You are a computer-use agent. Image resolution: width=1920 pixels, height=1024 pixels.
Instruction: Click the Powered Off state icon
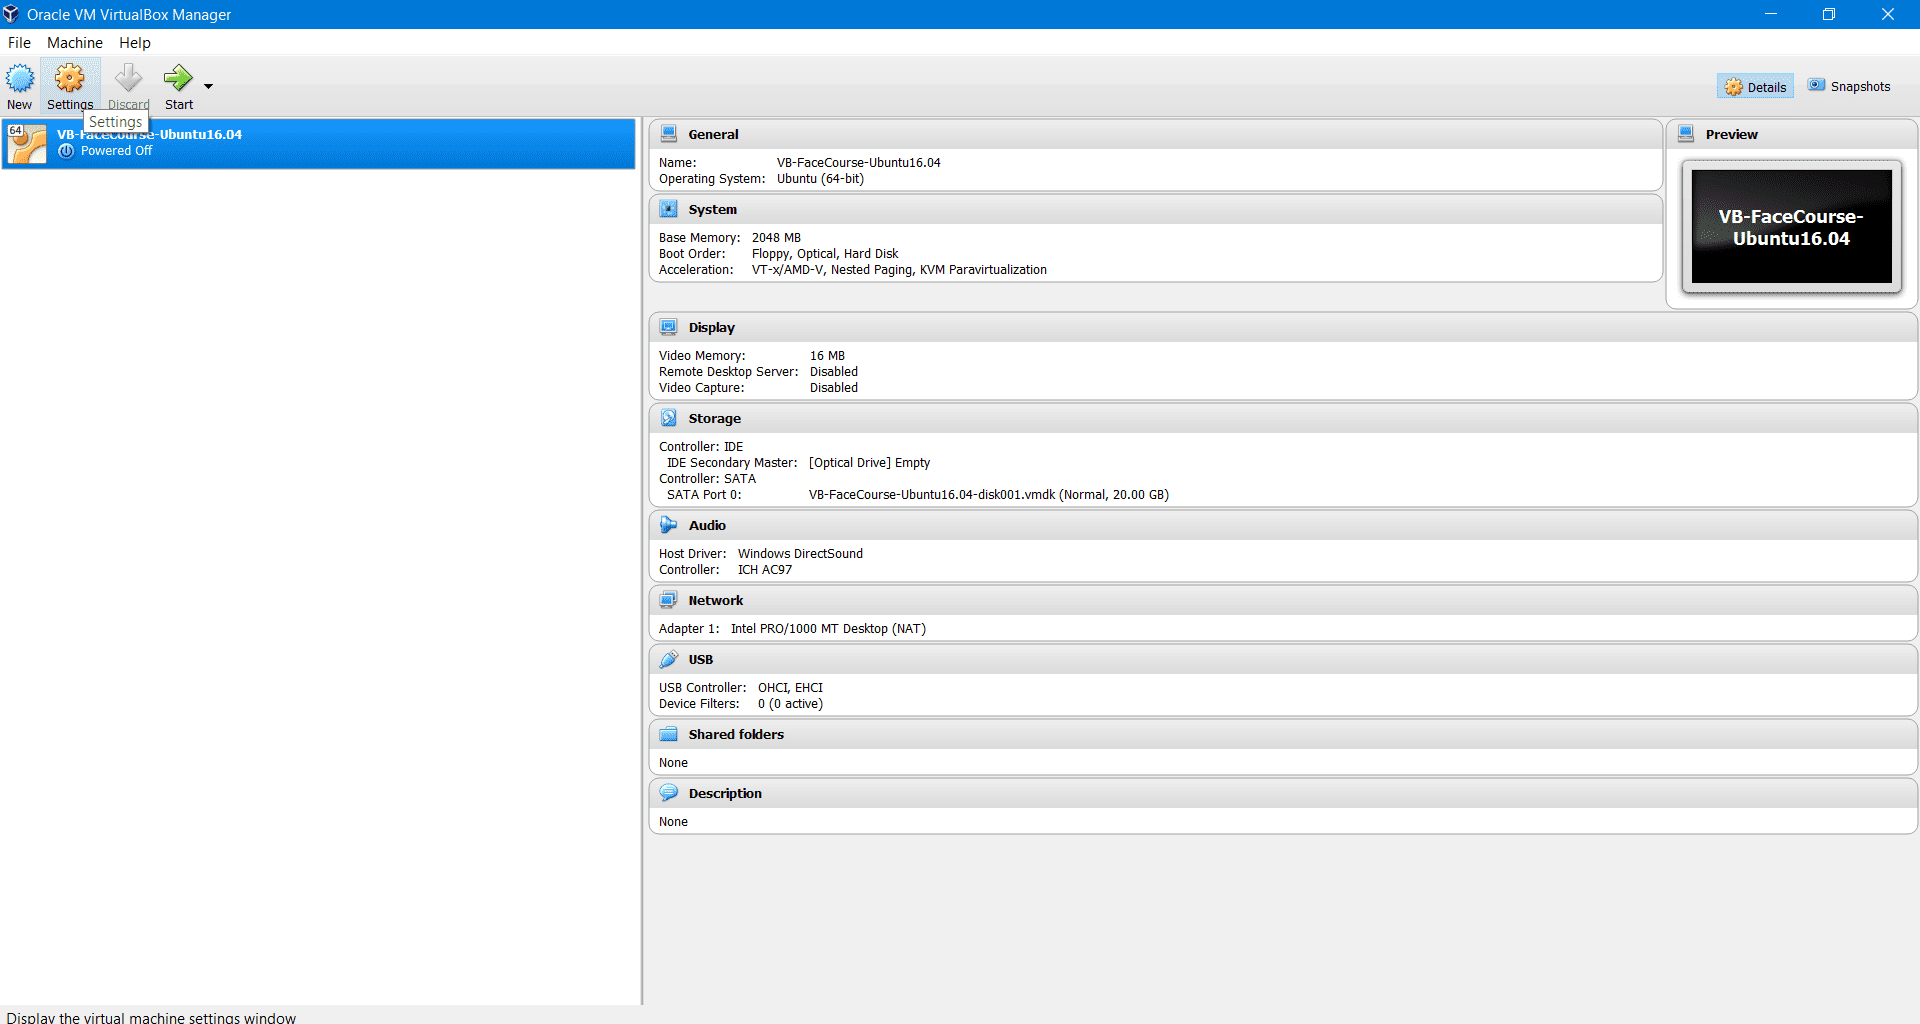66,151
